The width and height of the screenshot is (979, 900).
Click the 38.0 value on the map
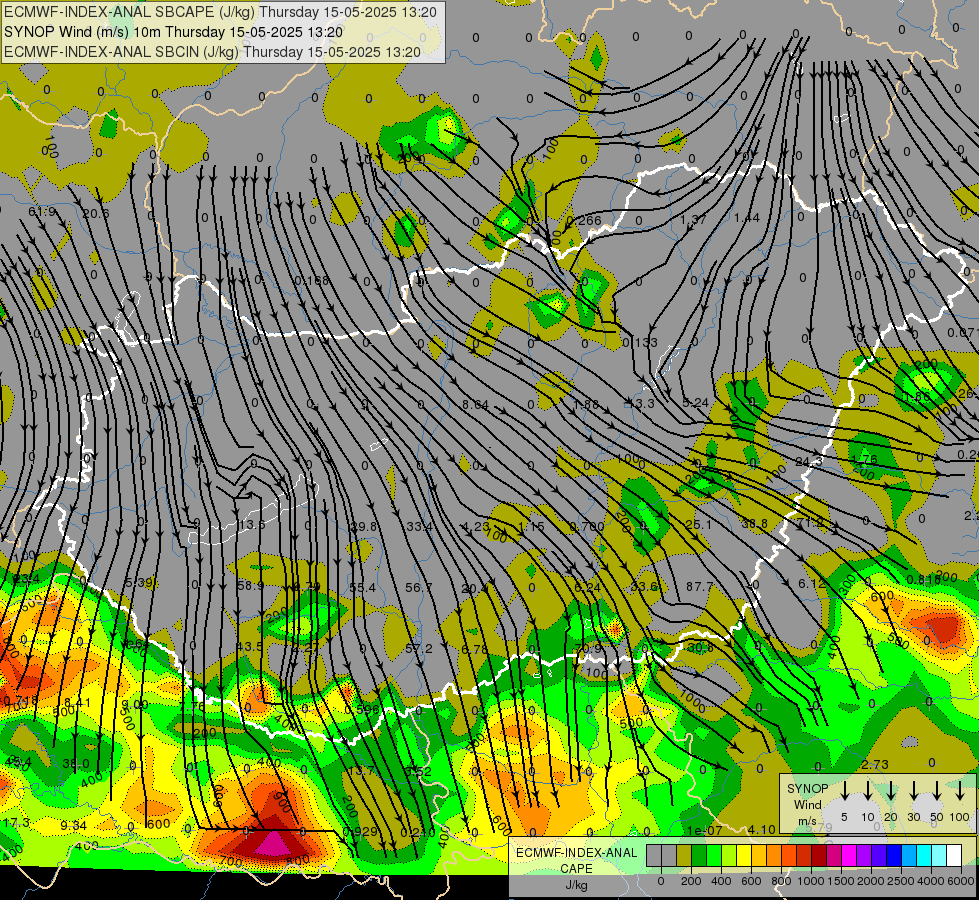(x=76, y=763)
